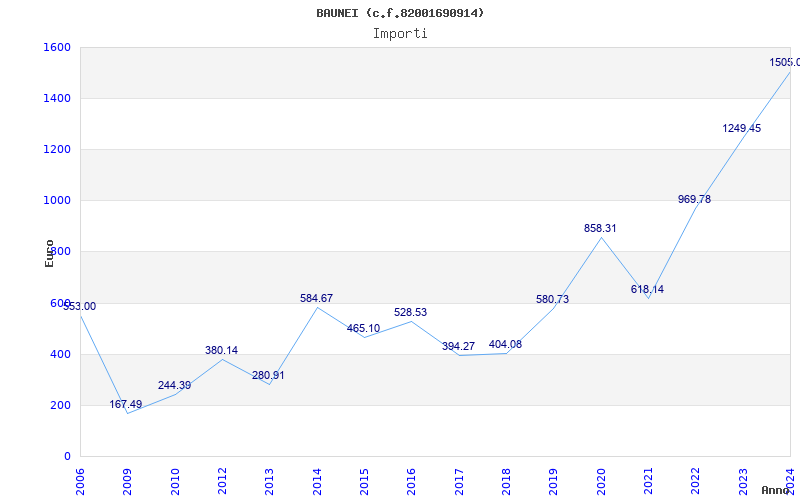Image resolution: width=800 pixels, height=500 pixels.
Task: Select data label 404.08 for 2018
Action: tap(505, 344)
